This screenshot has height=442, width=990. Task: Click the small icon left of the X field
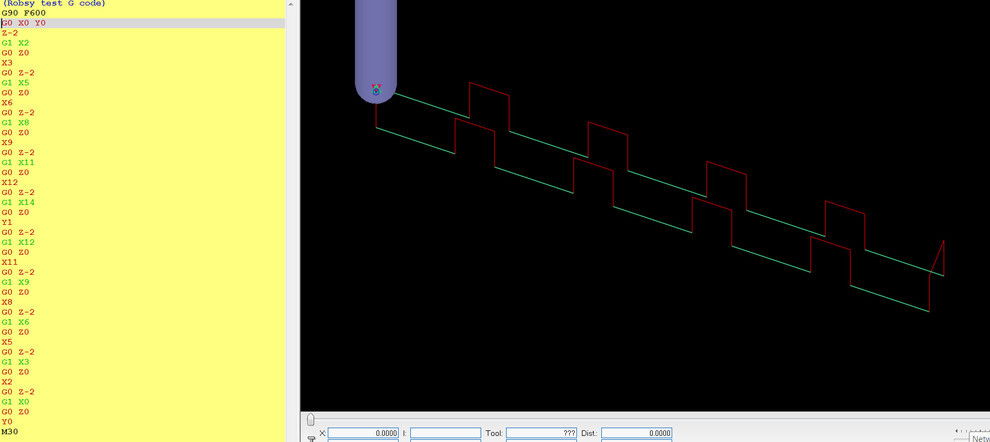point(311,436)
